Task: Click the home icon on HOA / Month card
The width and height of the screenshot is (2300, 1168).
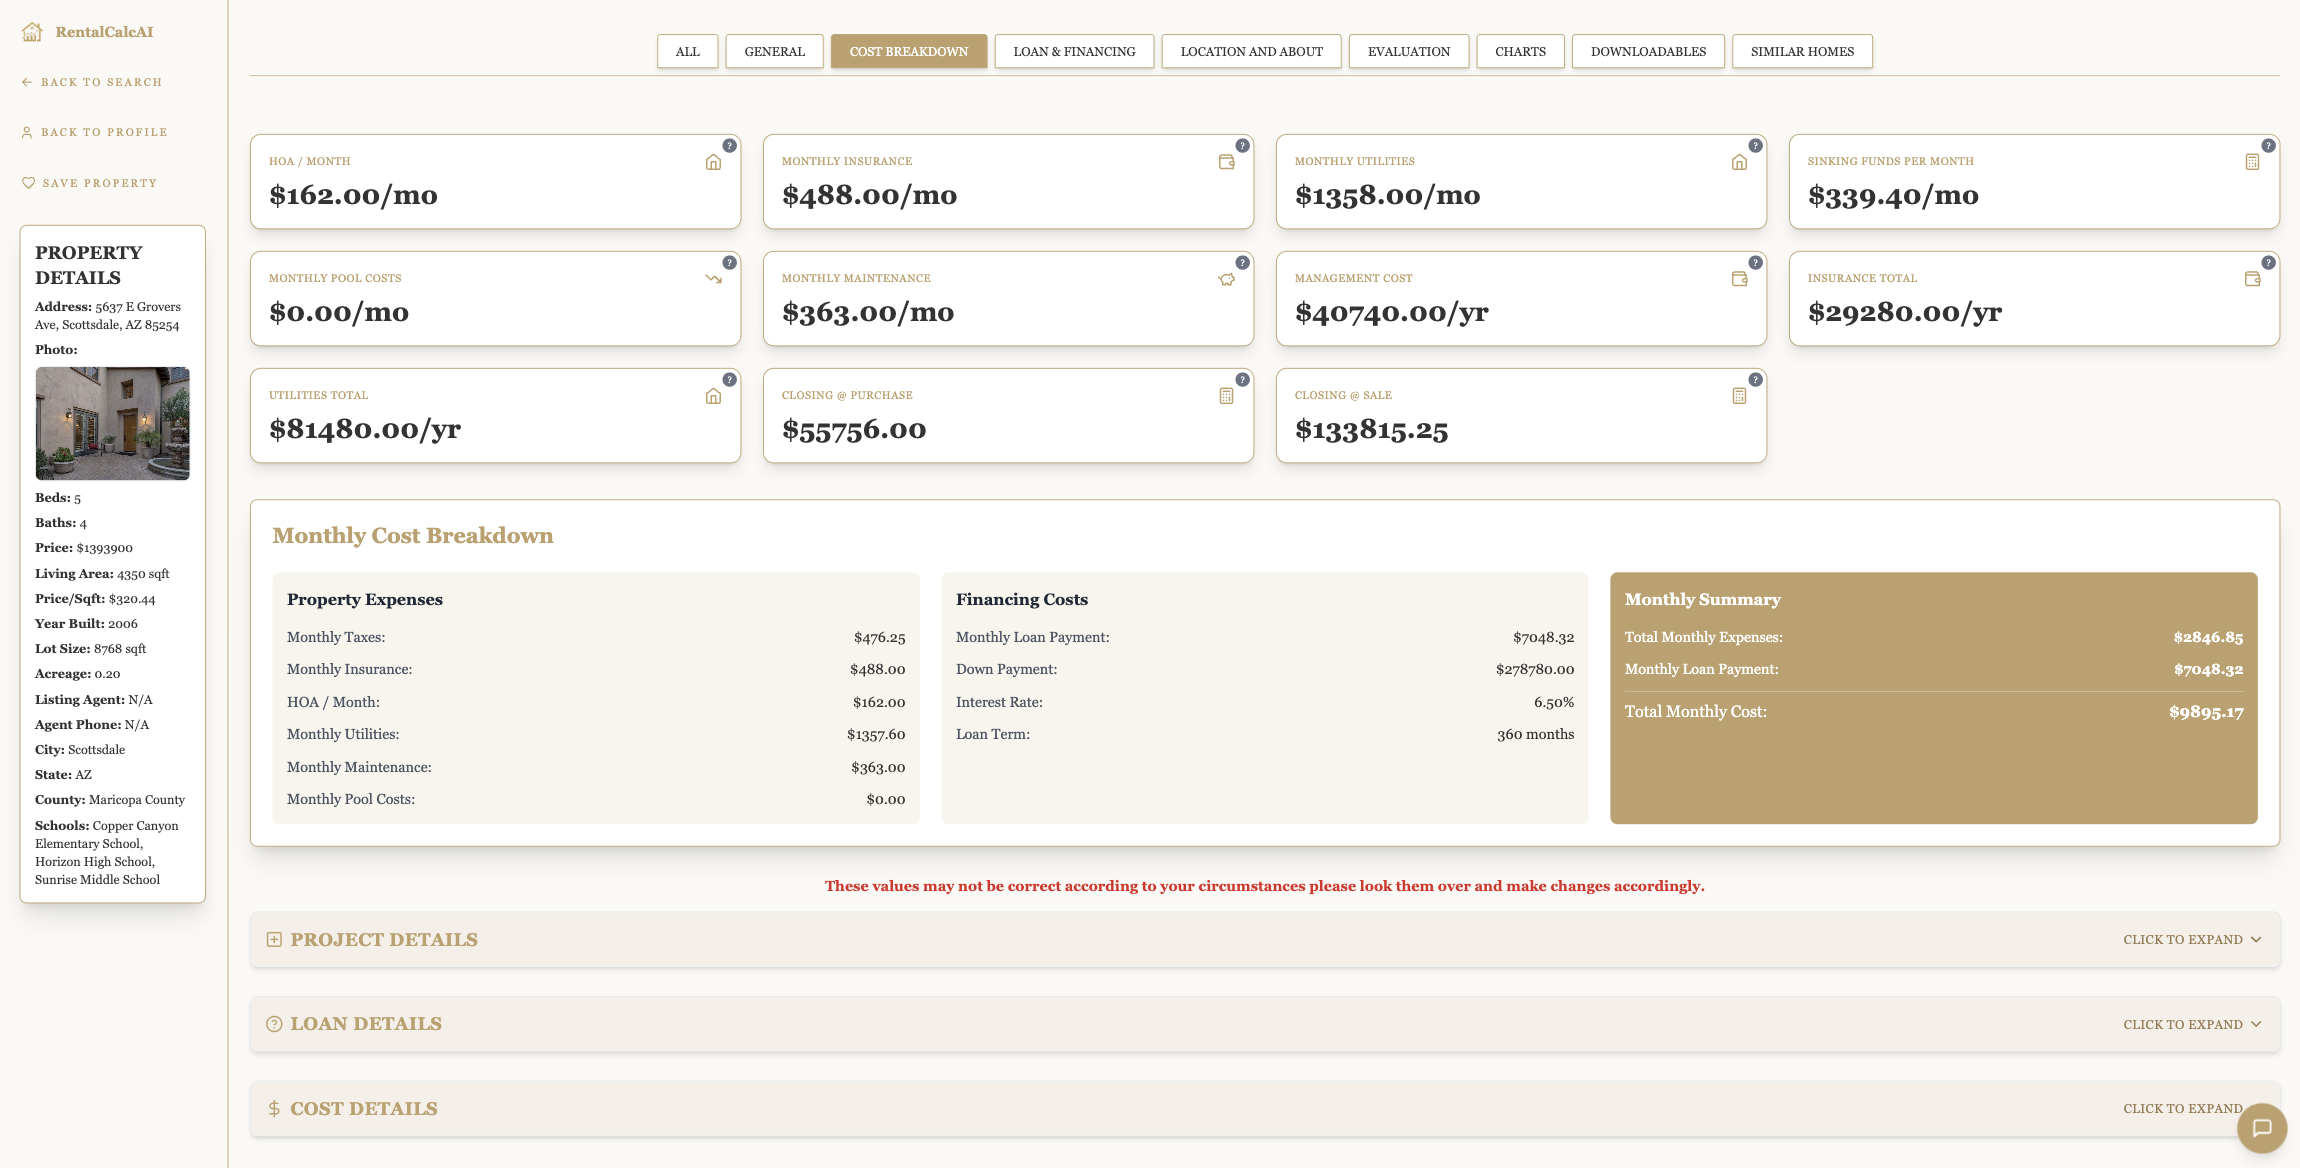Action: tap(714, 161)
